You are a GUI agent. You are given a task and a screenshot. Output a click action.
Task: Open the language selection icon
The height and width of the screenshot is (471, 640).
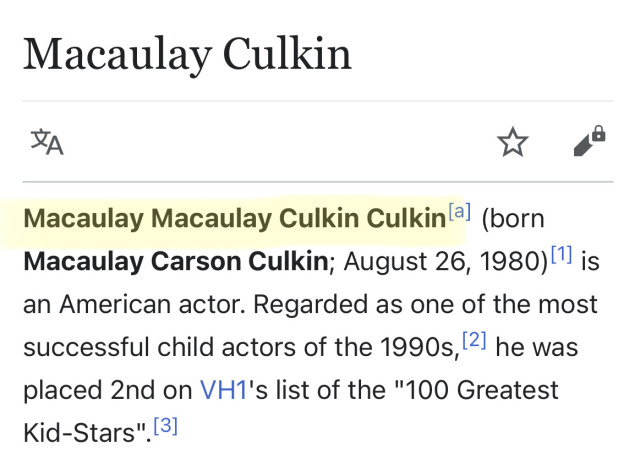coord(47,143)
